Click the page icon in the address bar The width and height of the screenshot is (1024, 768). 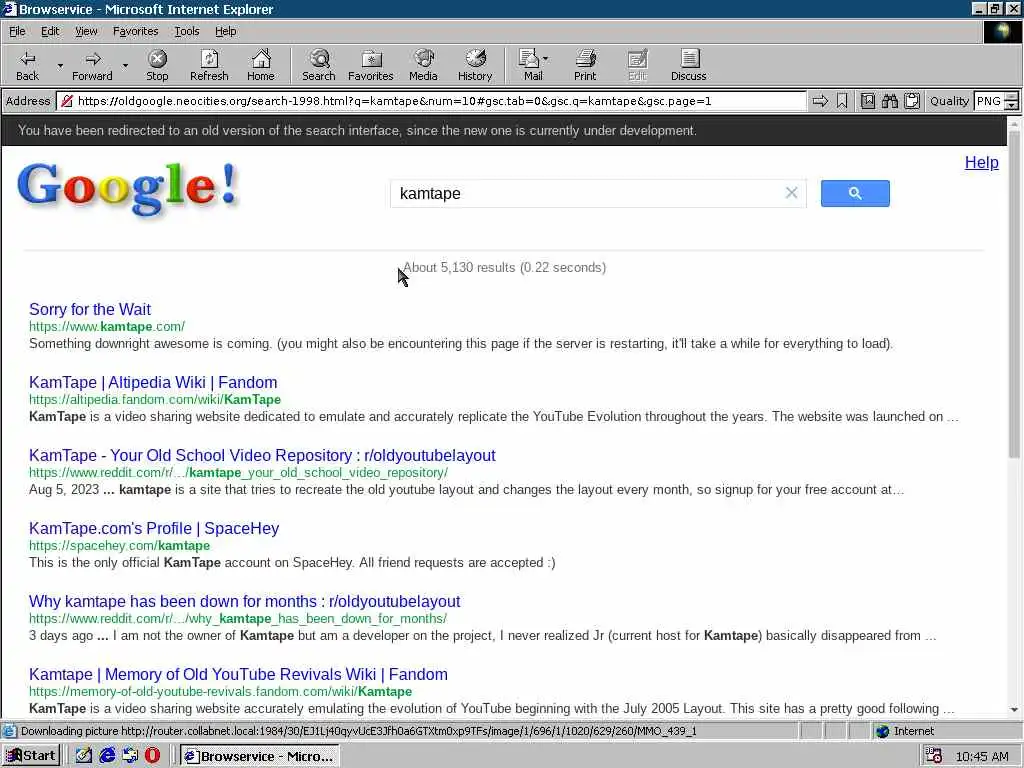pyautogui.click(x=66, y=101)
